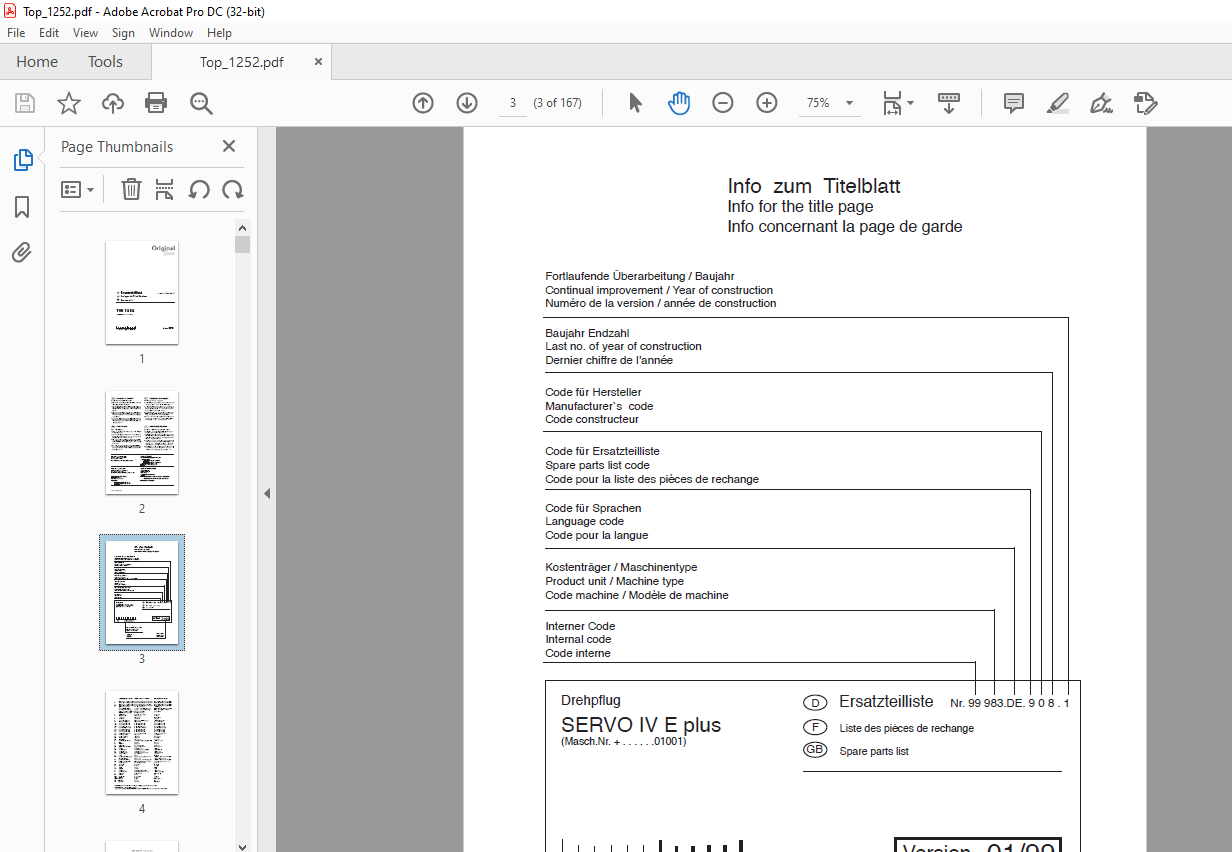
Task: Collapse the navigation pane arrow
Action: click(x=267, y=493)
